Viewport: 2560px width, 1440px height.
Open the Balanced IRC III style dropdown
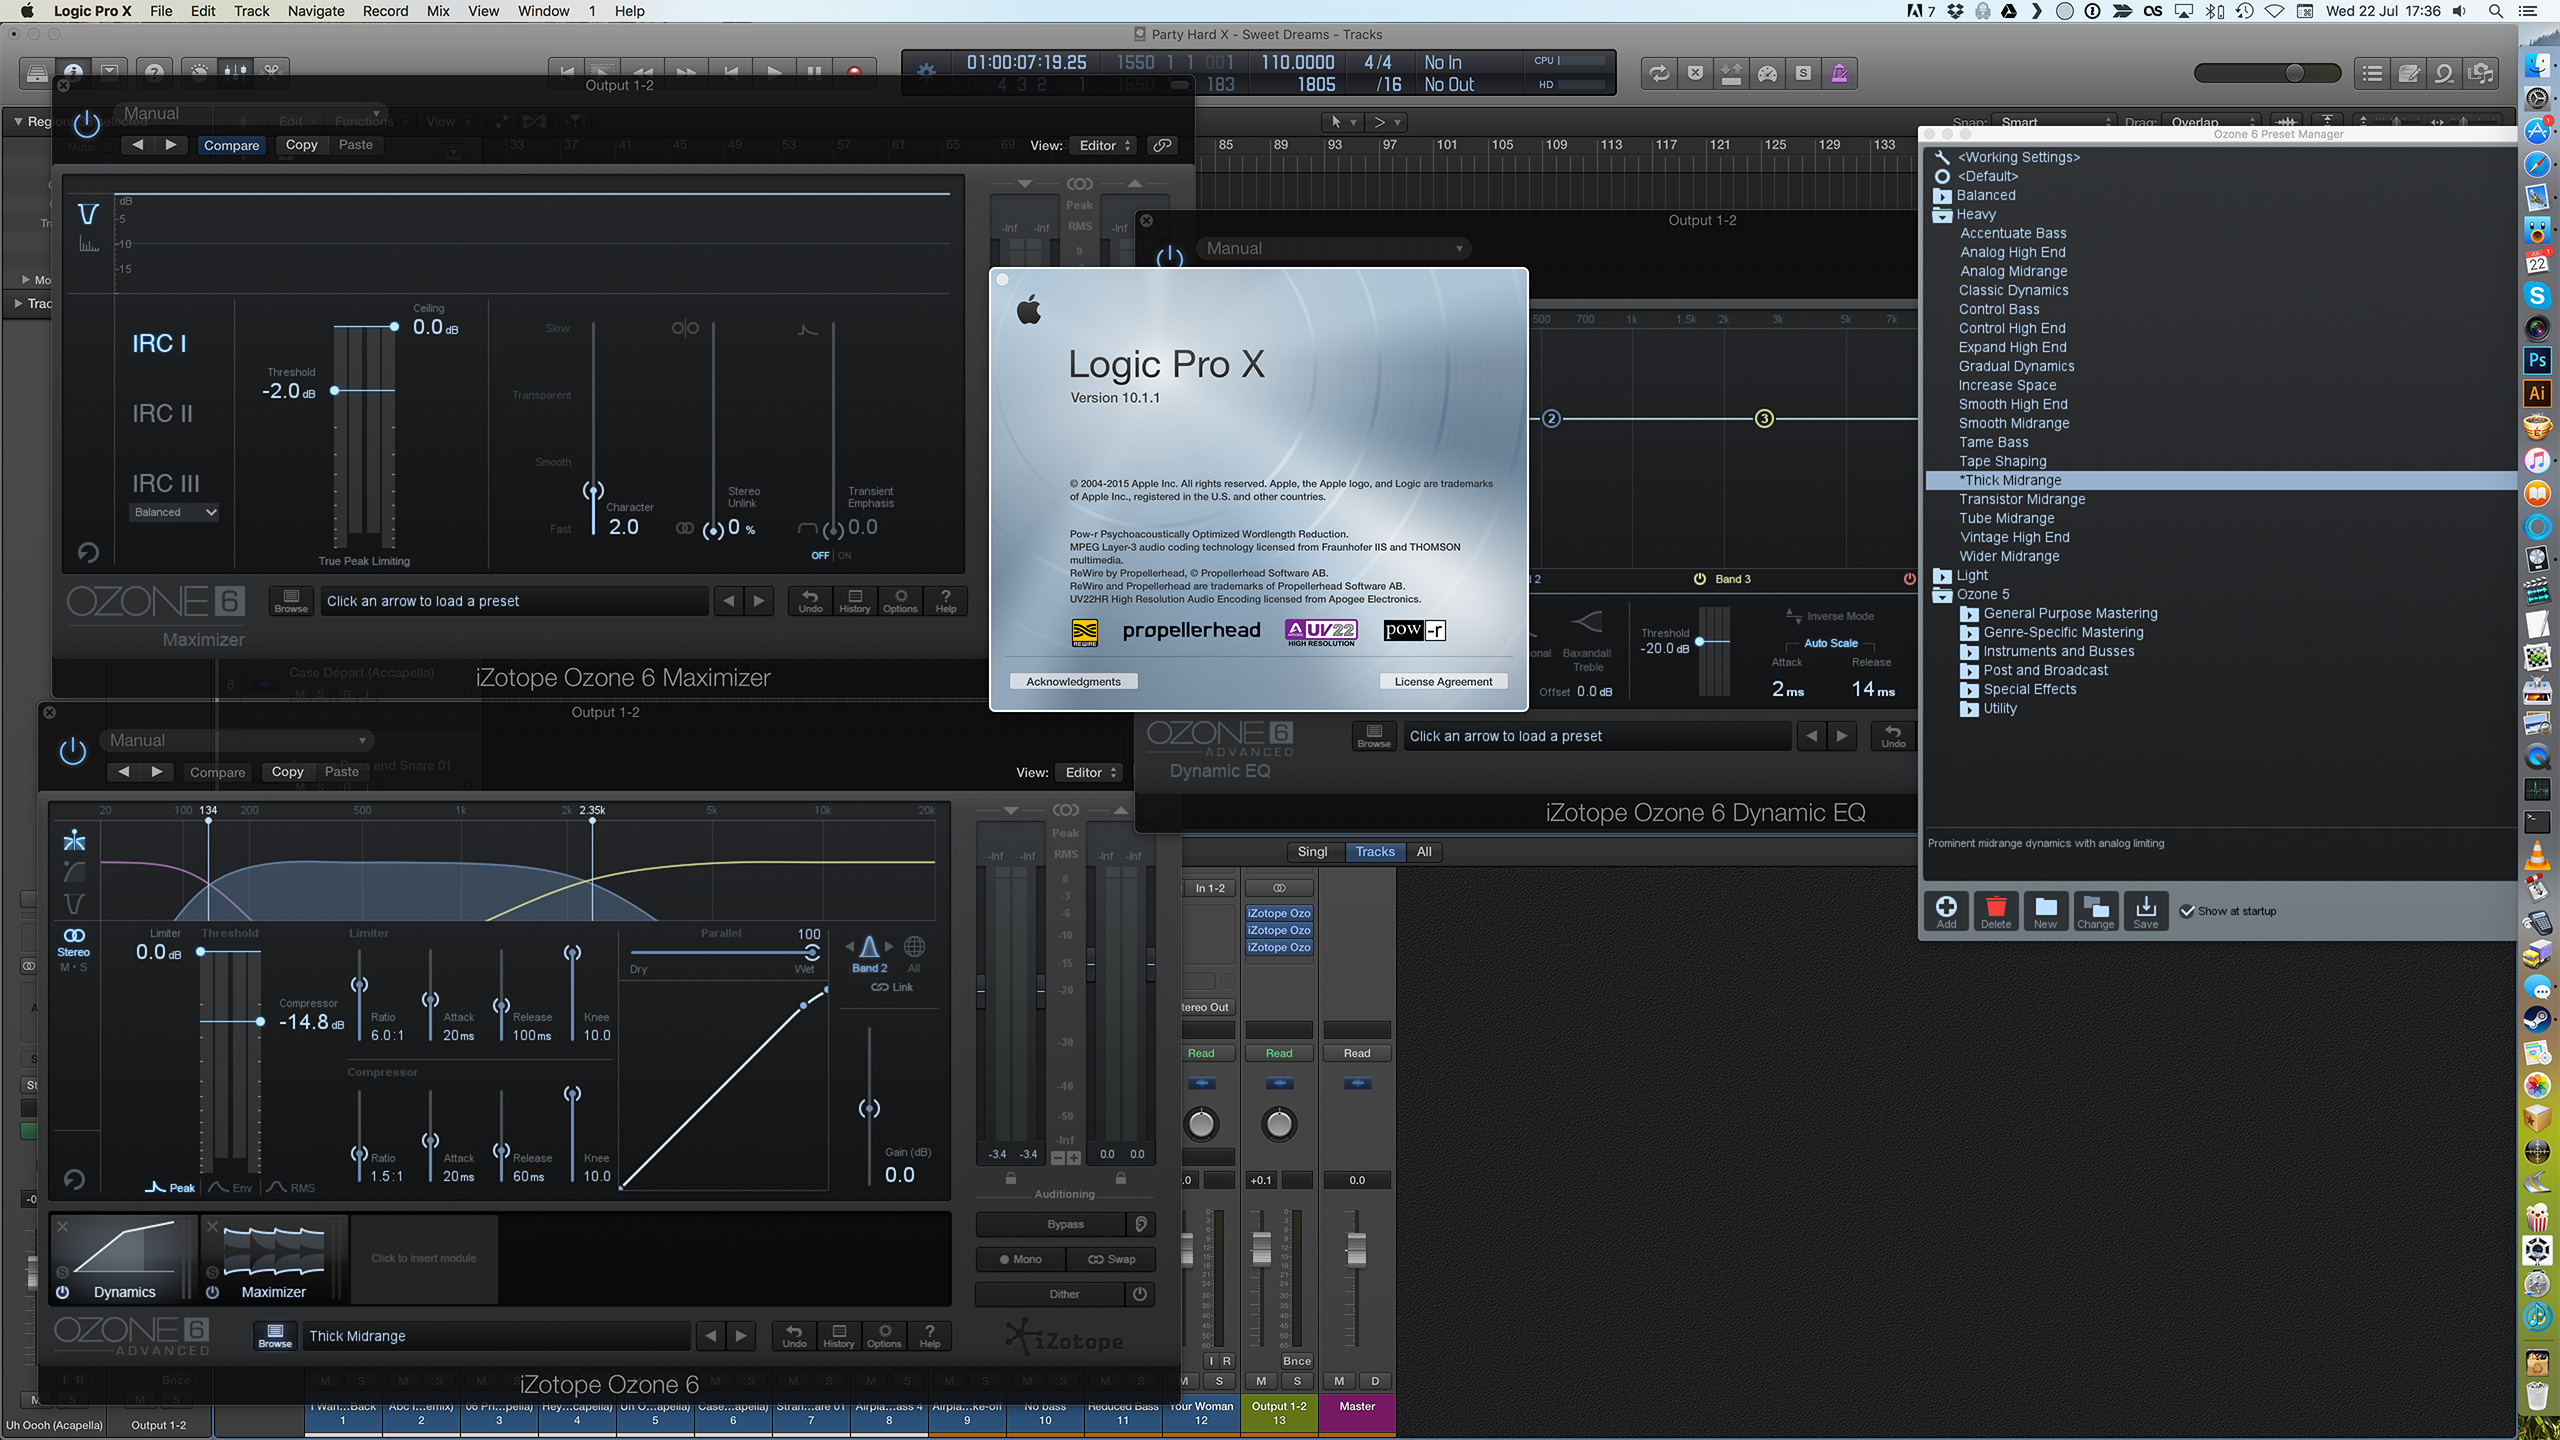[x=174, y=512]
